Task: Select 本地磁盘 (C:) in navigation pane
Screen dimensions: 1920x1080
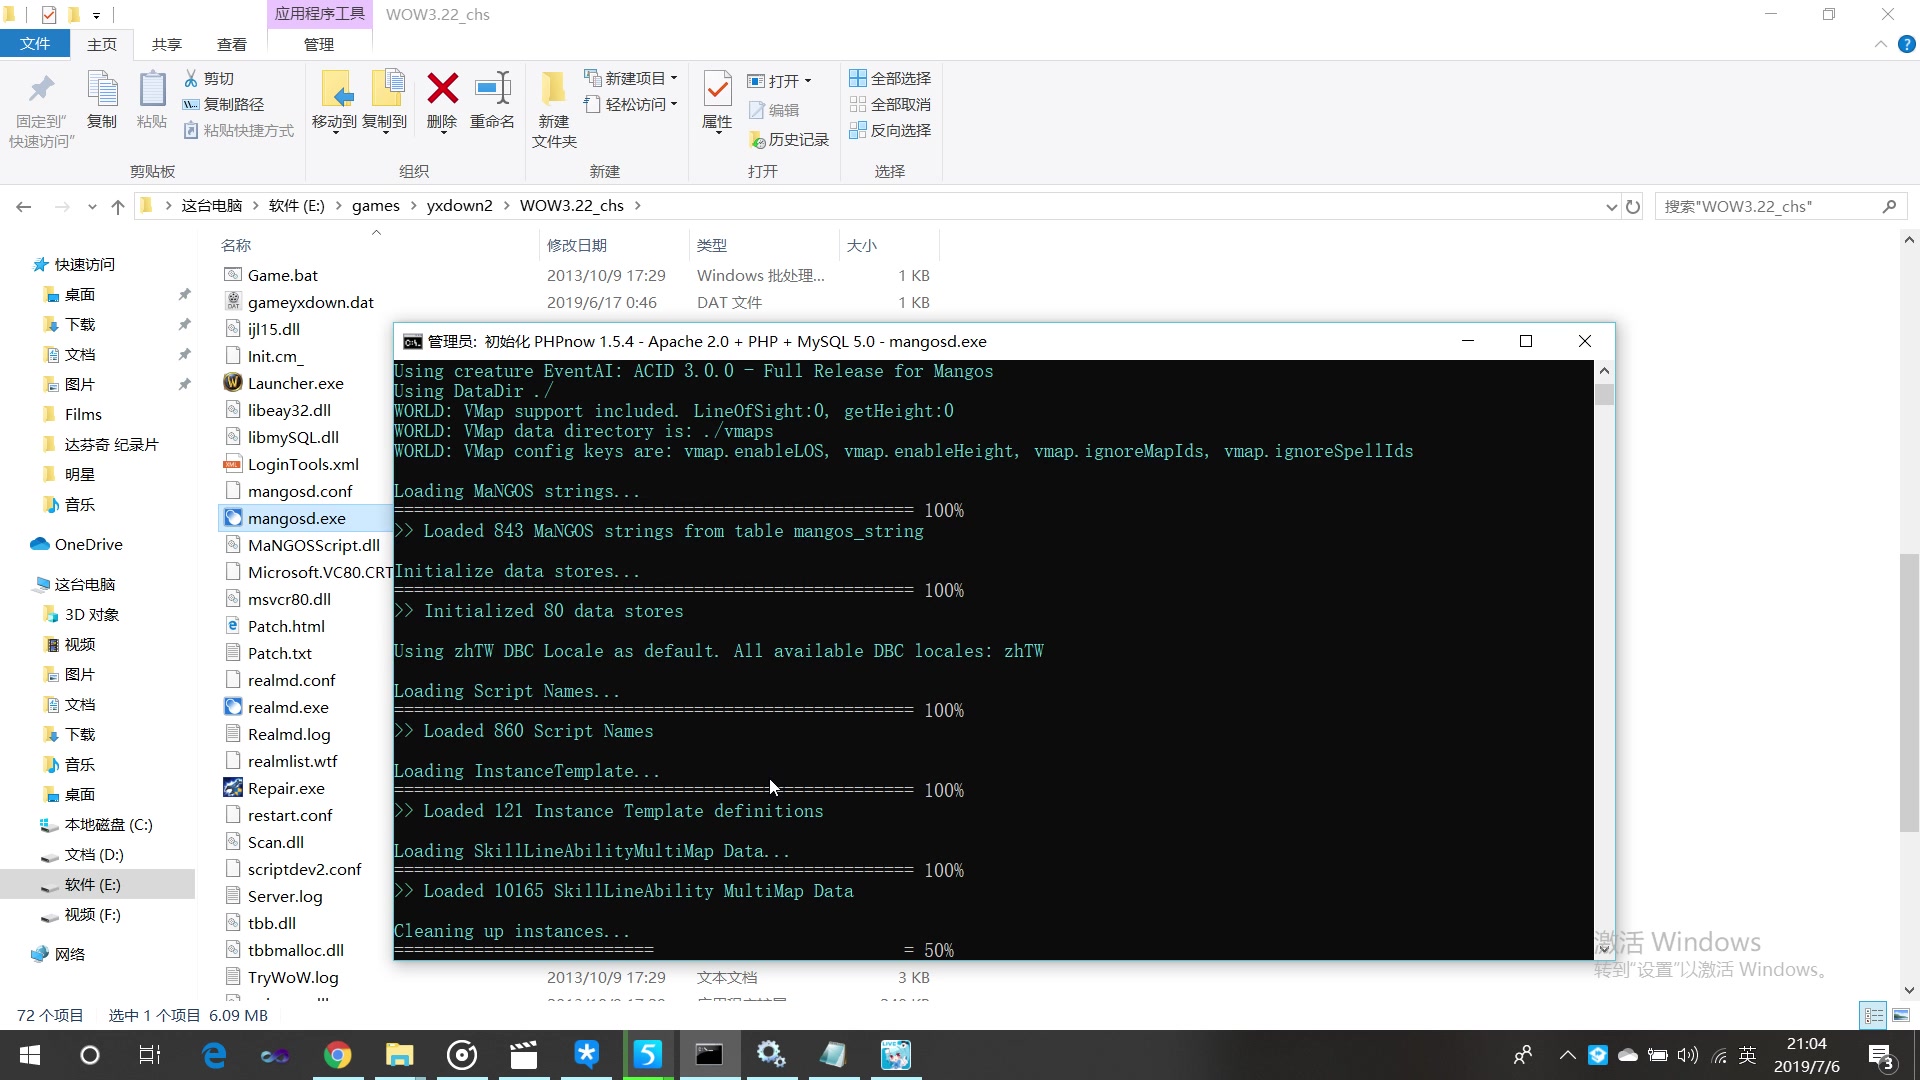Action: click(x=108, y=824)
